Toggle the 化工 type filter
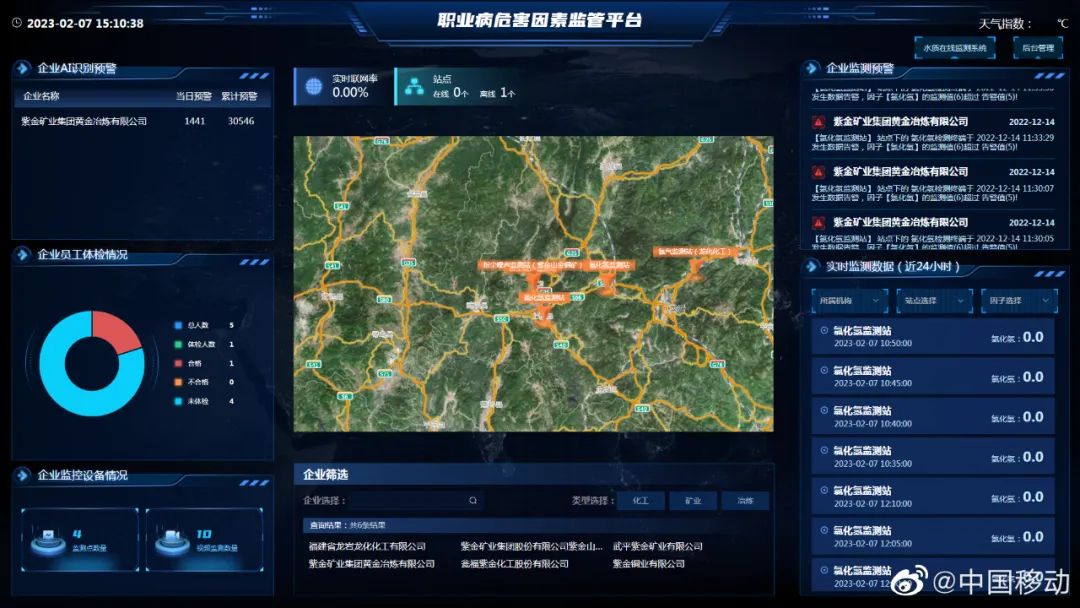 [641, 500]
